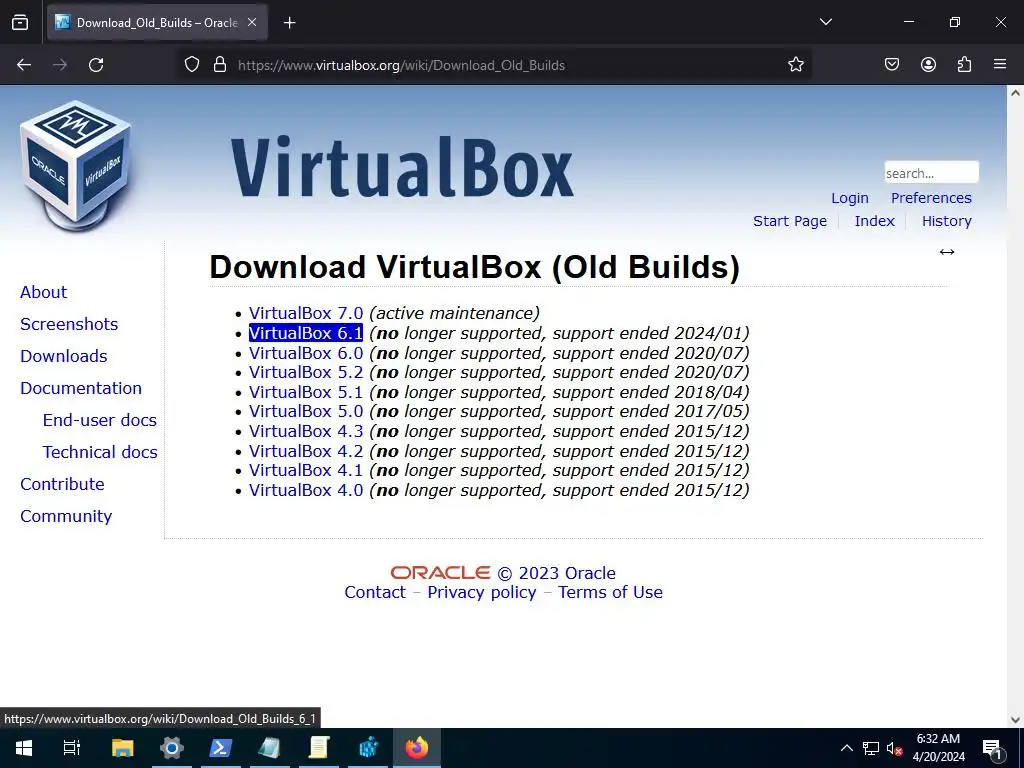Open the VirtualBox 6.0 link
The height and width of the screenshot is (768, 1024).
pyautogui.click(x=306, y=353)
